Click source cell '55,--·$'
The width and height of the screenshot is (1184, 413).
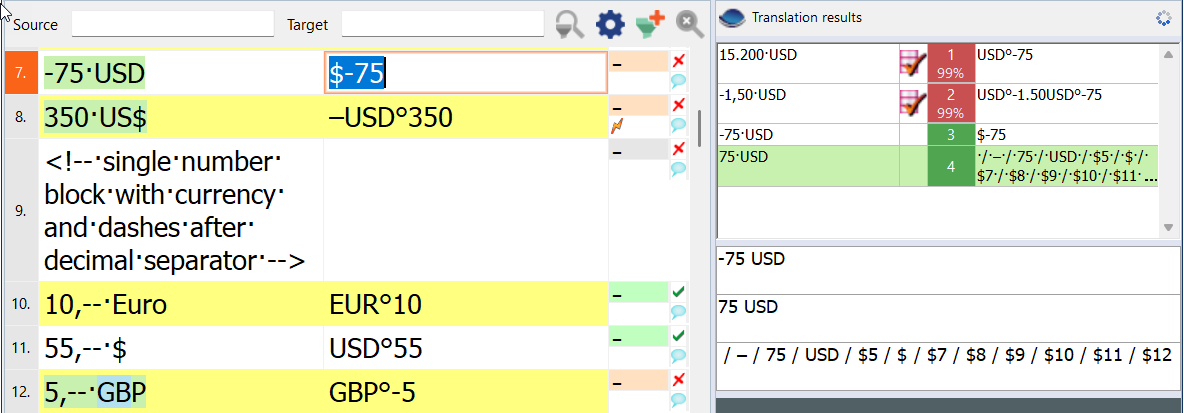tap(180, 348)
